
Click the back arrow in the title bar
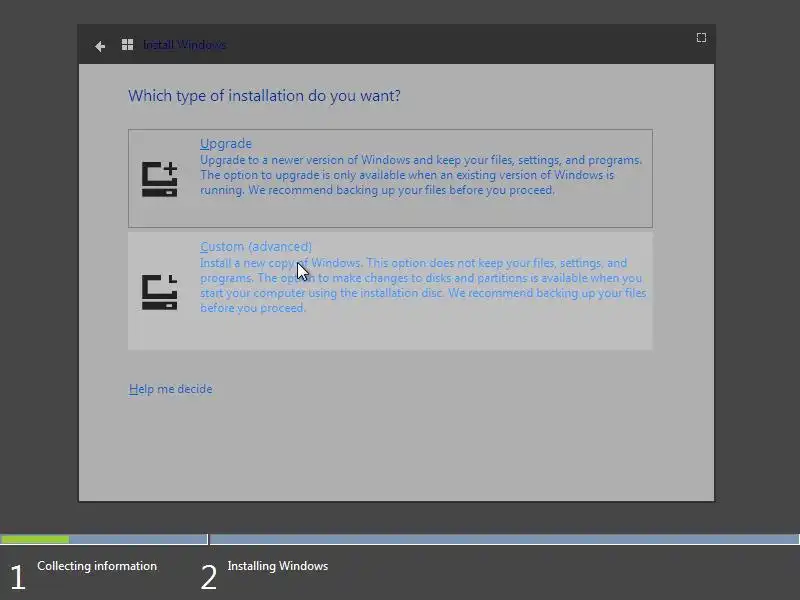[100, 46]
